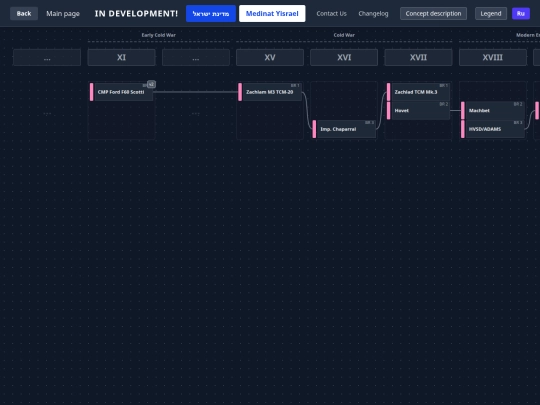Open the Hovet vehicle card
This screenshot has width=540, height=405.
coord(418,111)
